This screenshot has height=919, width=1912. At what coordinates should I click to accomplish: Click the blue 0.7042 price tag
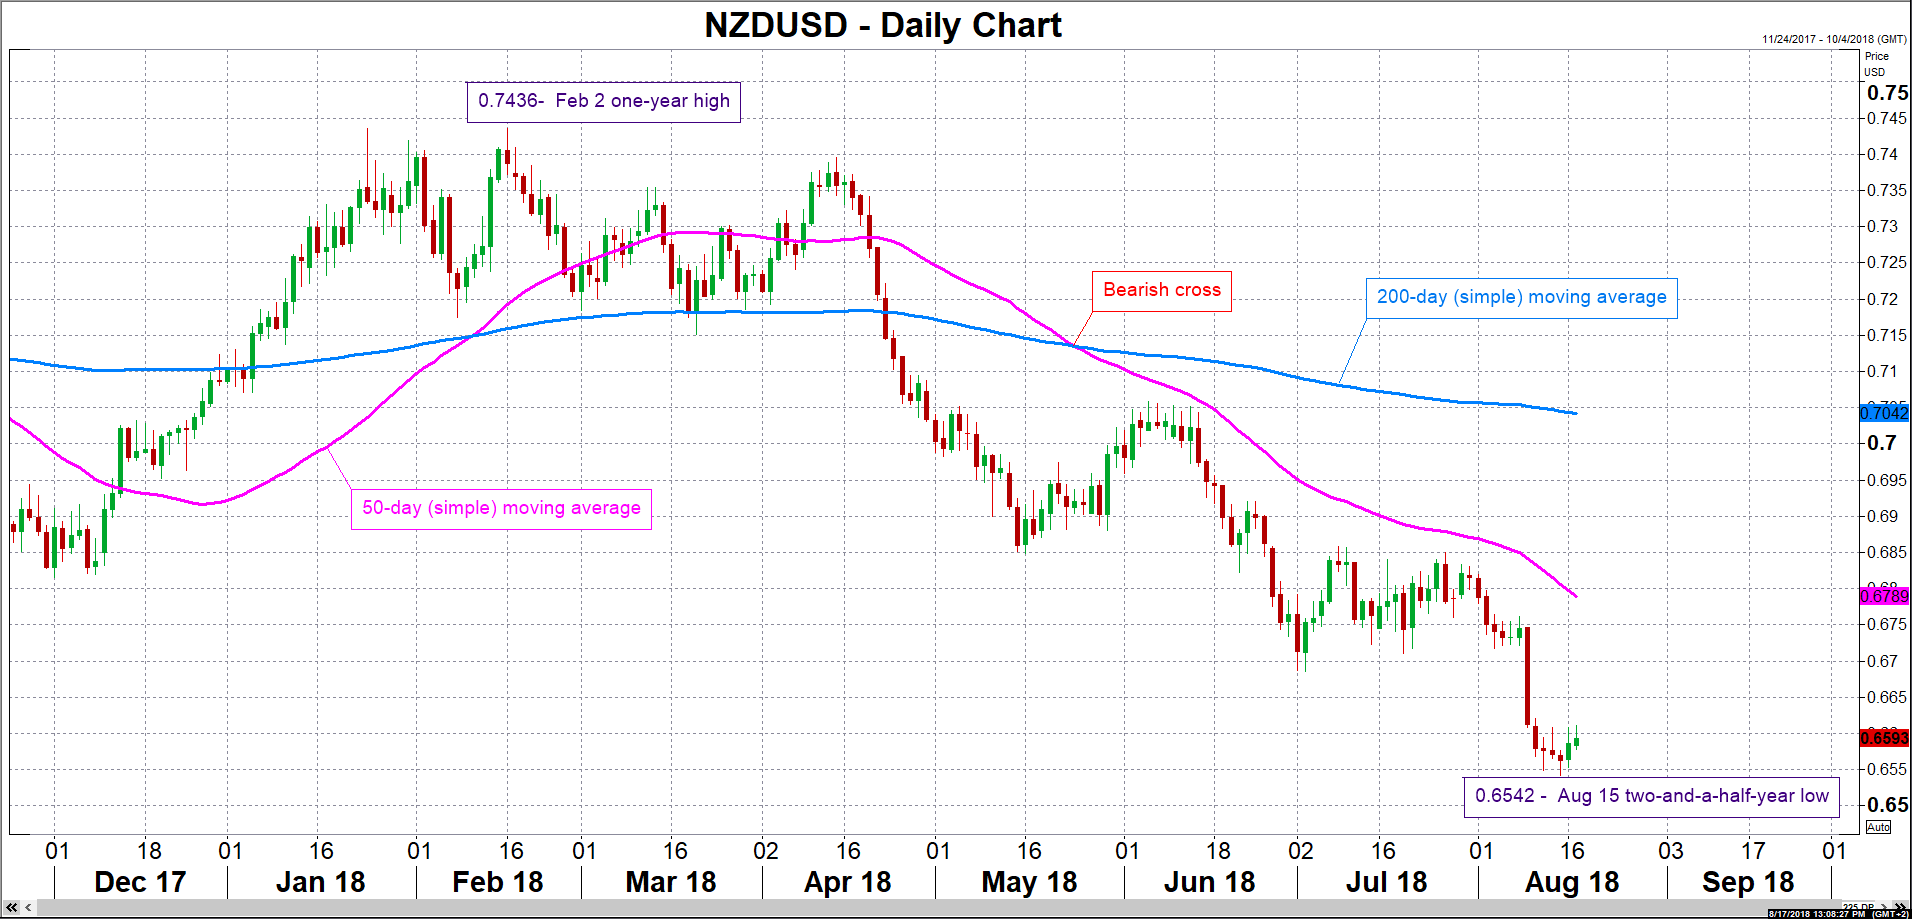(x=1883, y=413)
